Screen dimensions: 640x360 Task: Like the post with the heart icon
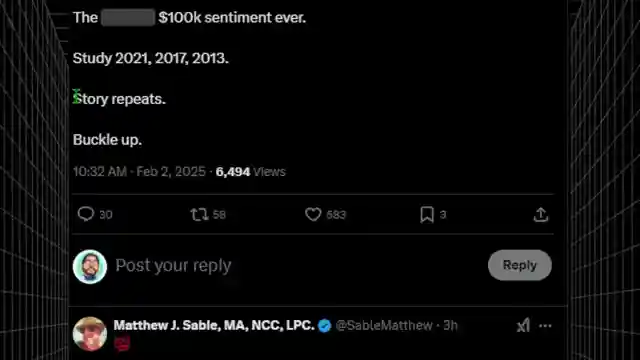tap(313, 214)
